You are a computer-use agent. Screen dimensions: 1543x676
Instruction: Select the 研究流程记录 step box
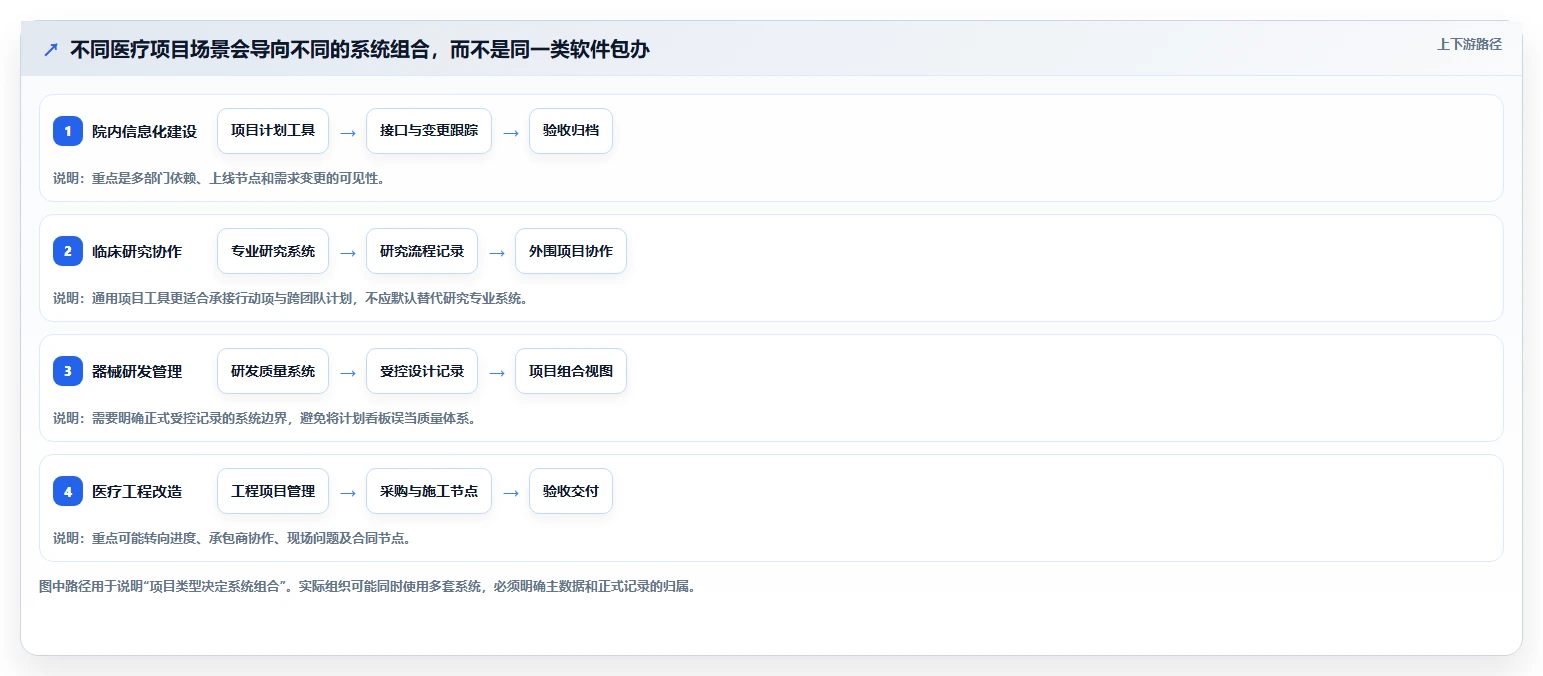pos(422,251)
